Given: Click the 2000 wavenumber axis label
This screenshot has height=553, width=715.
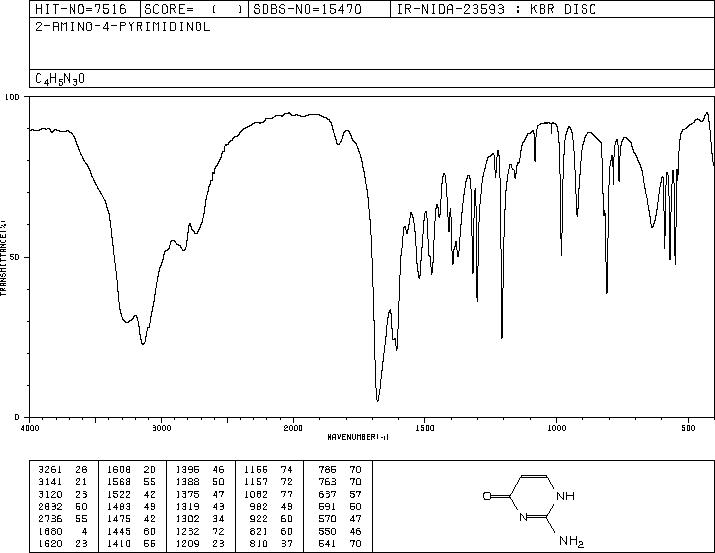Looking at the screenshot, I should [293, 428].
